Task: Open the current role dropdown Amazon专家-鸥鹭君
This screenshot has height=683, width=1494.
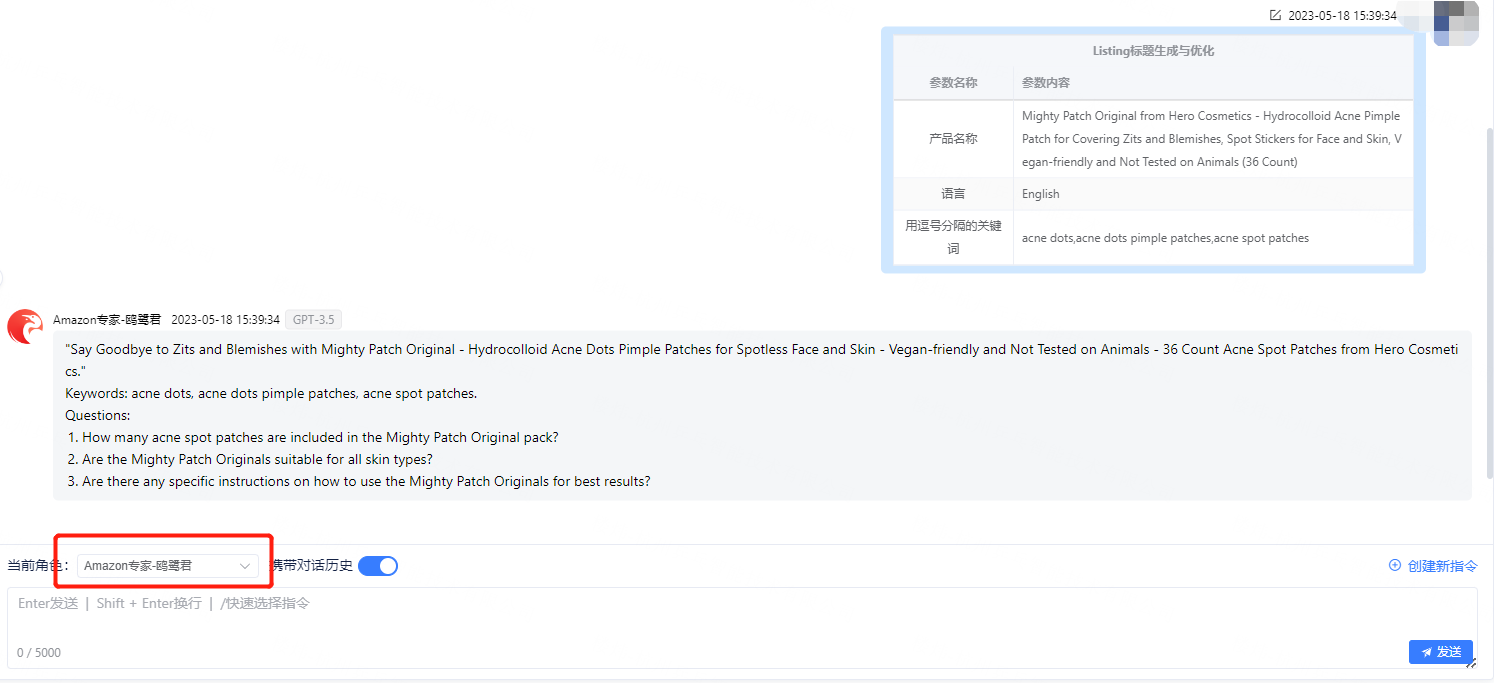Action: (168, 566)
